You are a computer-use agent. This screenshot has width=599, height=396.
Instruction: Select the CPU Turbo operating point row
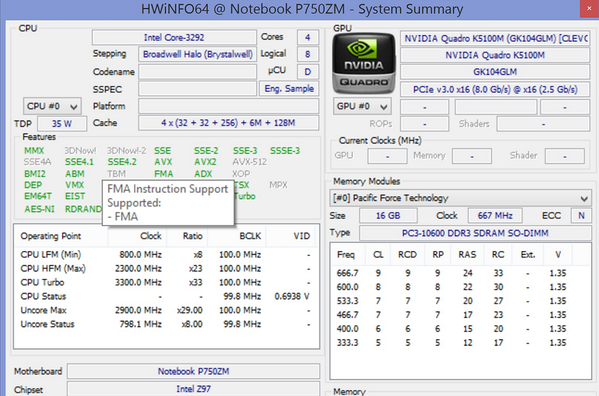(166, 283)
